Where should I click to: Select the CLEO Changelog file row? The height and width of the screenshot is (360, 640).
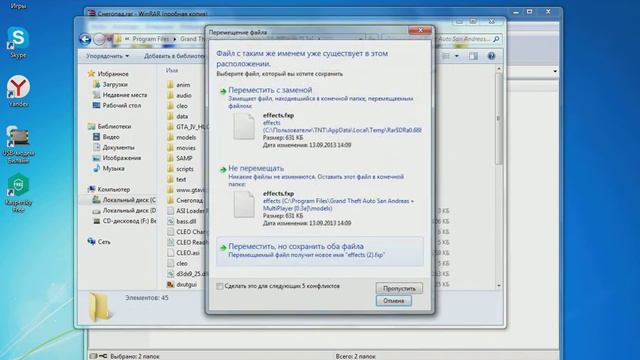coord(186,232)
